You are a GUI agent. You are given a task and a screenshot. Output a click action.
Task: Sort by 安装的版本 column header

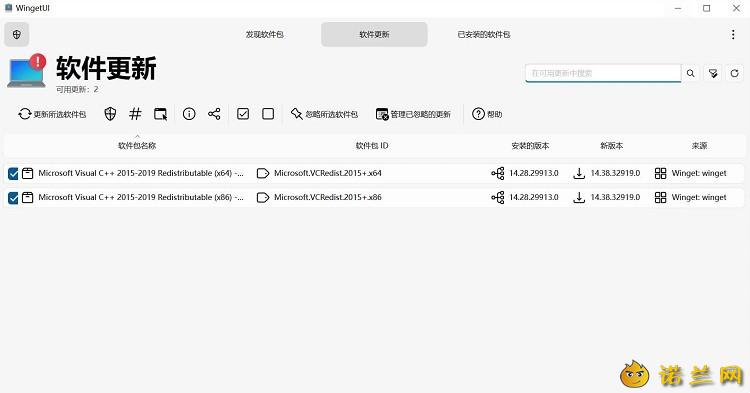tap(530, 146)
